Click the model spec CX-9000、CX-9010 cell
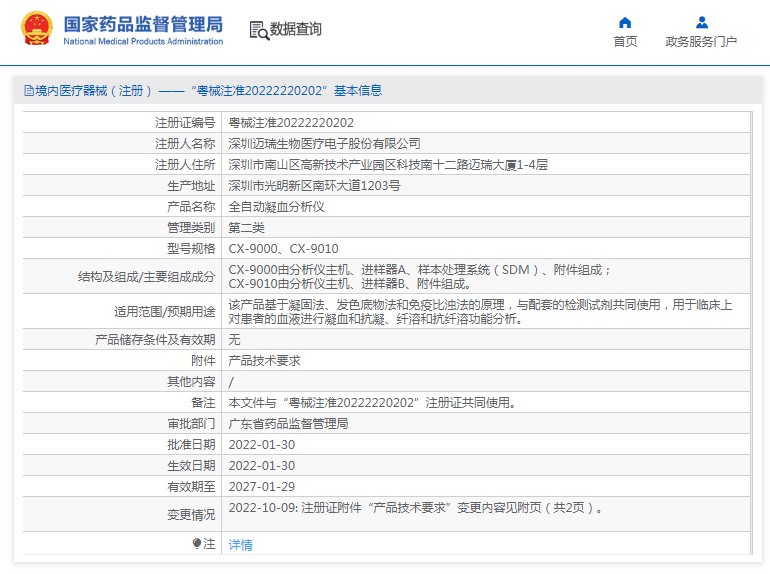Viewport: 770px width, 574px height. (283, 248)
